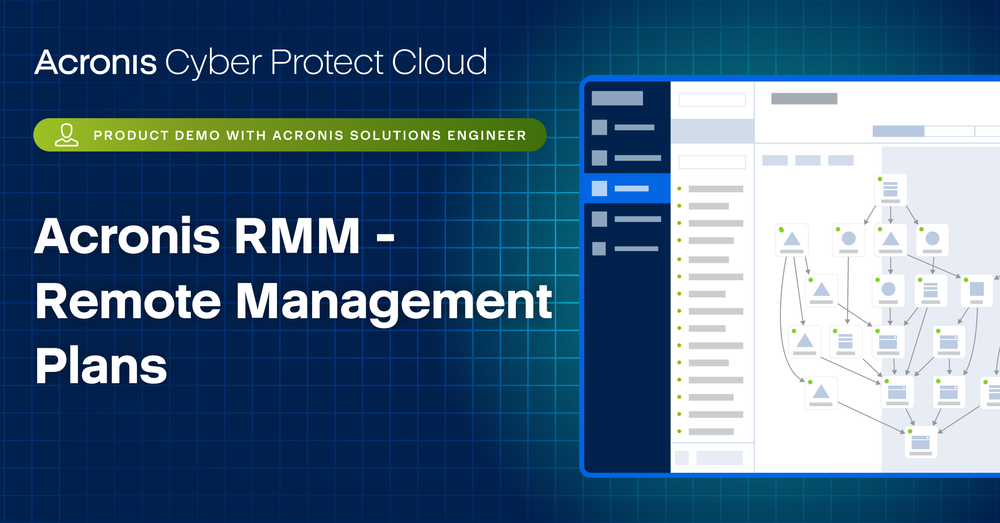
Task: Expand the third filter chip above the graph
Action: tap(840, 160)
